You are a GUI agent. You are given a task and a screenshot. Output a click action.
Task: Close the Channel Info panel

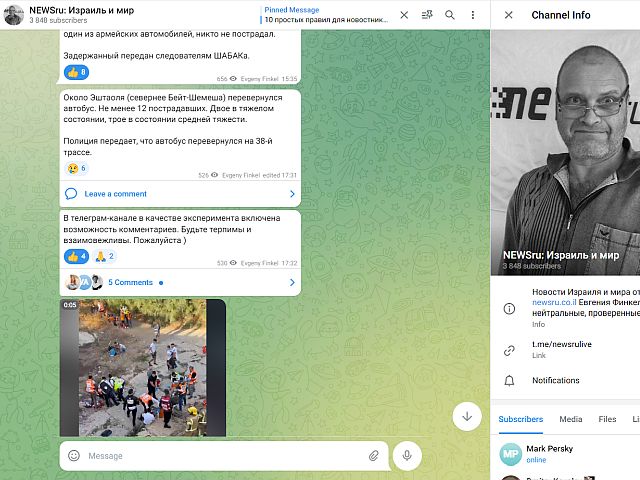pyautogui.click(x=509, y=15)
